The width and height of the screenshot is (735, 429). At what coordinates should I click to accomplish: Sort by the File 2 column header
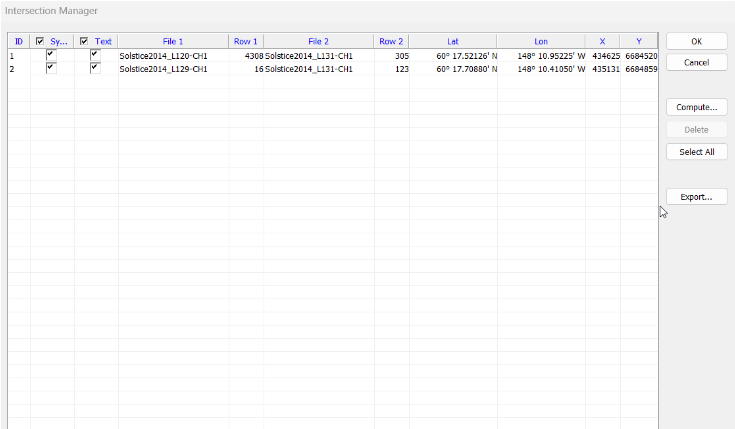[318, 41]
